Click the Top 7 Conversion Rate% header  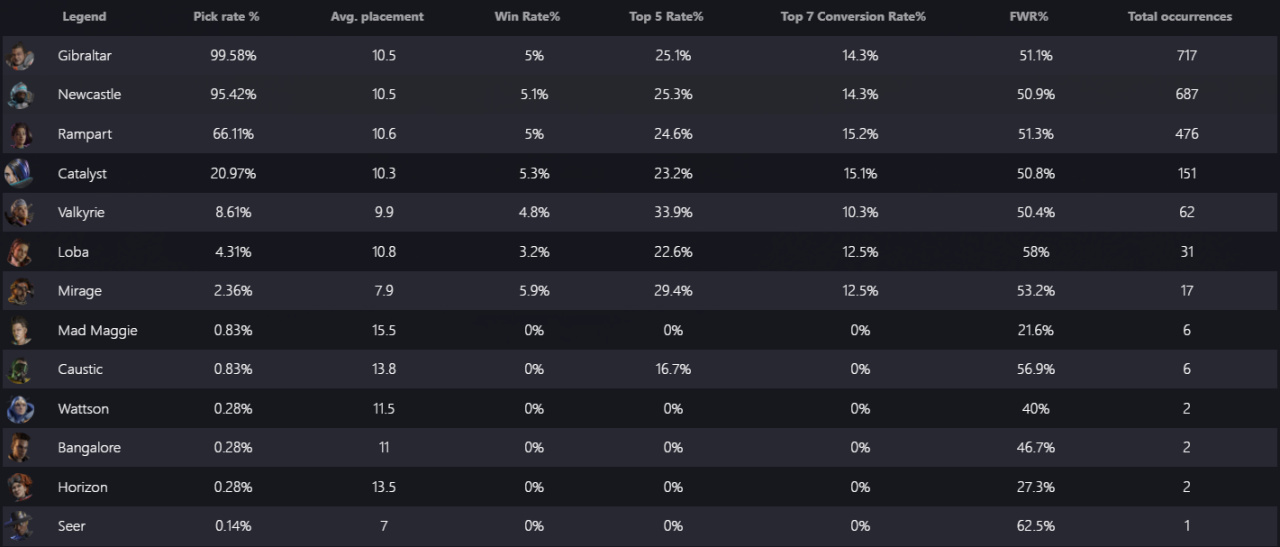tap(853, 17)
